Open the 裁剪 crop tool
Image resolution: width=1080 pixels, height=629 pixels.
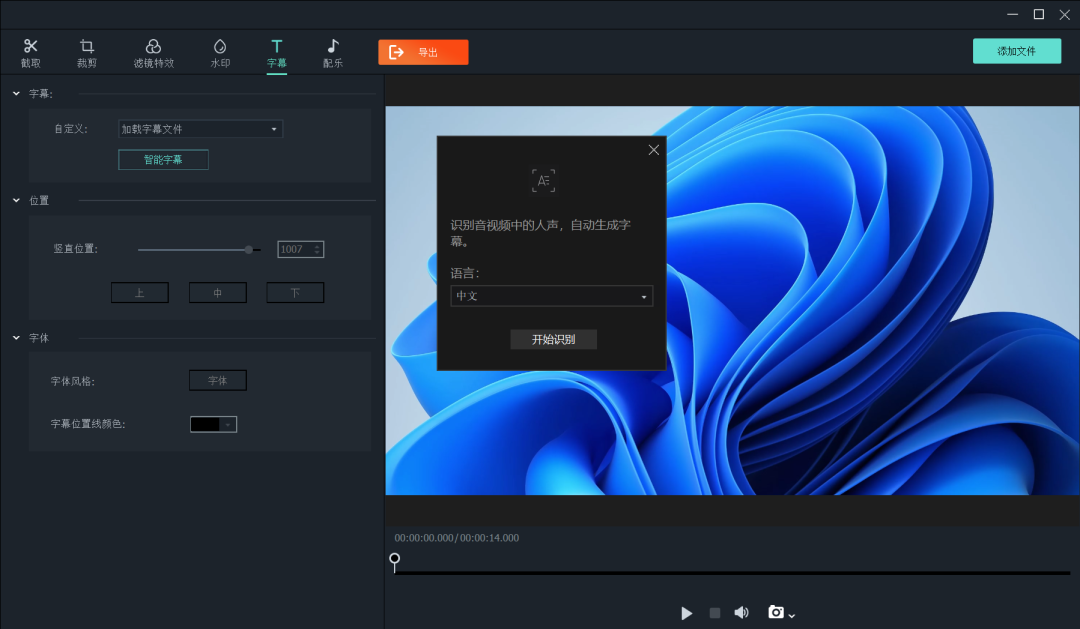pos(87,53)
